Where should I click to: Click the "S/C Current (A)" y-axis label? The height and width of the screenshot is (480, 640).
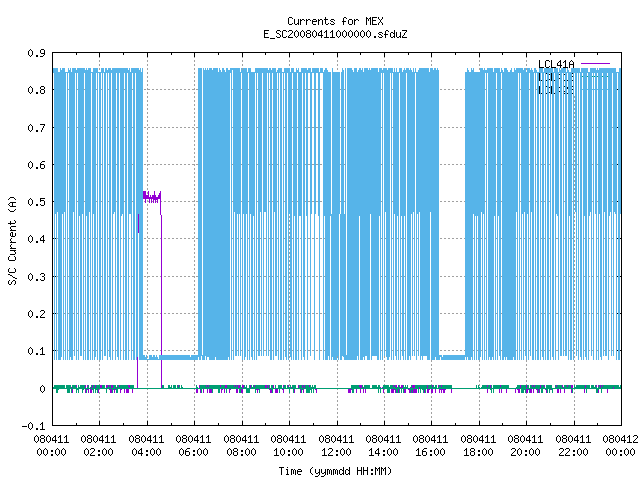[x=12, y=241]
